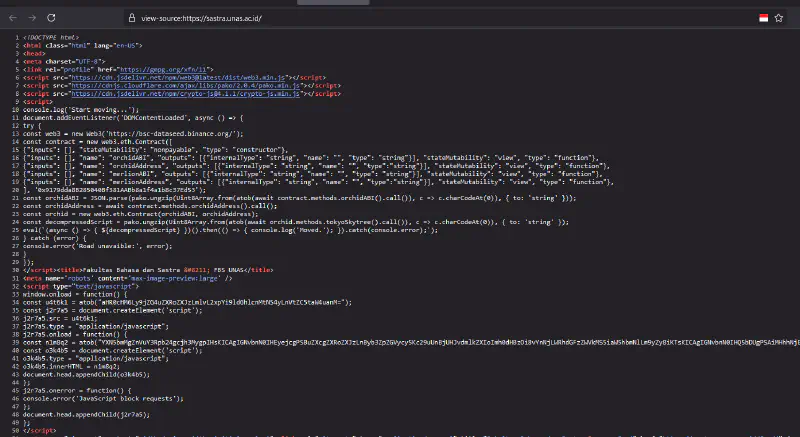Click the script type="text/javascript" line 32
Image resolution: width=800 pixels, height=437 pixels.
[81, 287]
